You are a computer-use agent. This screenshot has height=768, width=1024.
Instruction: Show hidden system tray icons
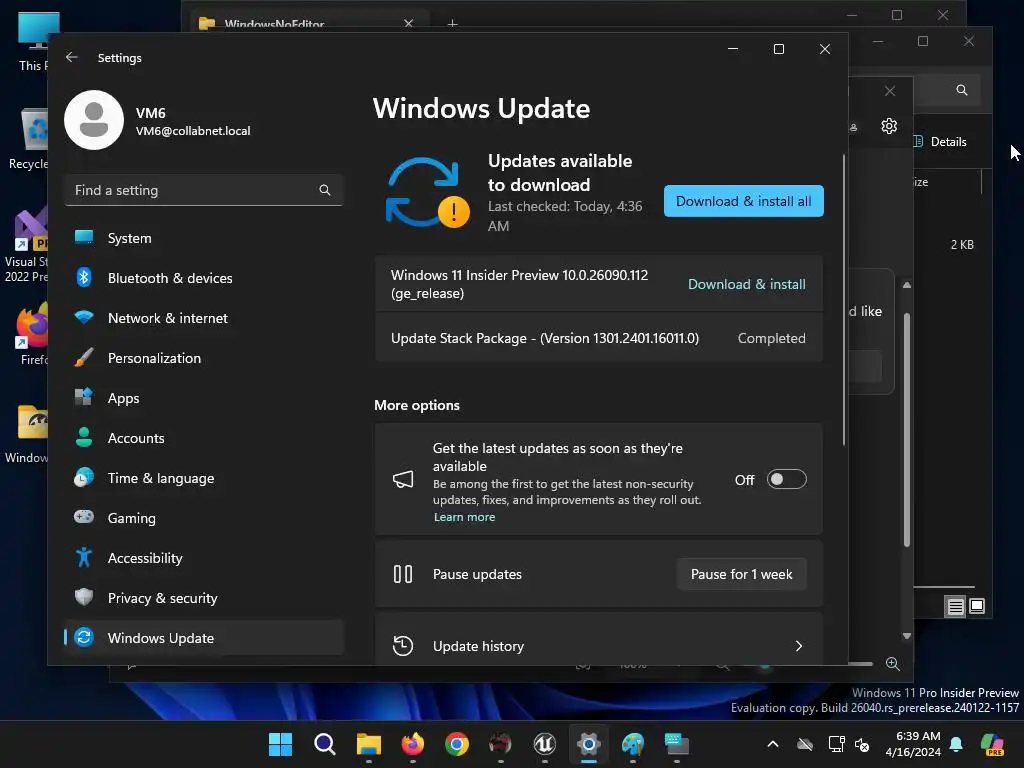coord(773,744)
